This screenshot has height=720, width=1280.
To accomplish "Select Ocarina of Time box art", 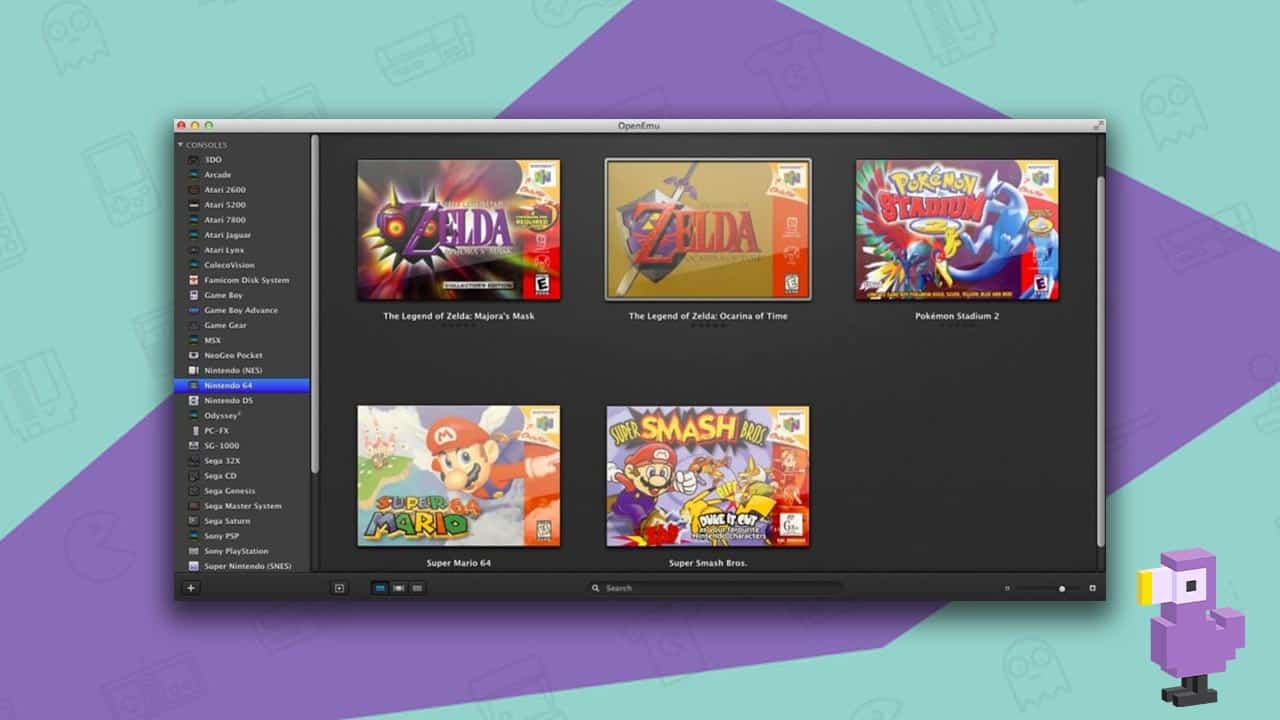I will coord(708,229).
